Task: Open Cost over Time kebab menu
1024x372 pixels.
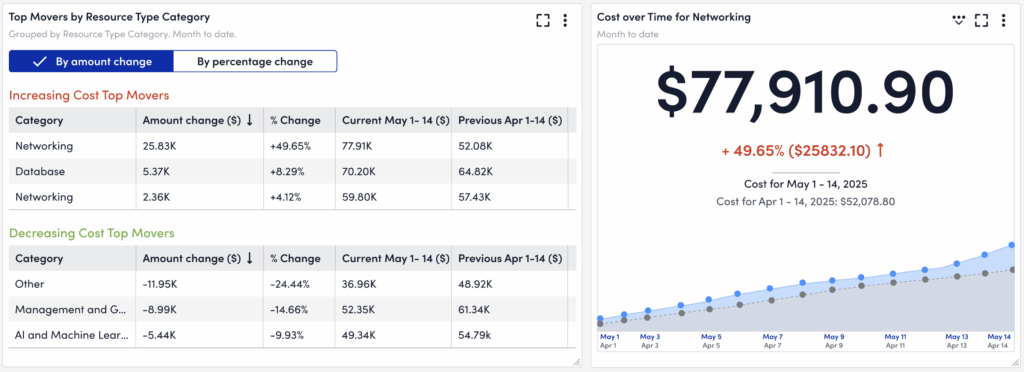Action: (1004, 20)
